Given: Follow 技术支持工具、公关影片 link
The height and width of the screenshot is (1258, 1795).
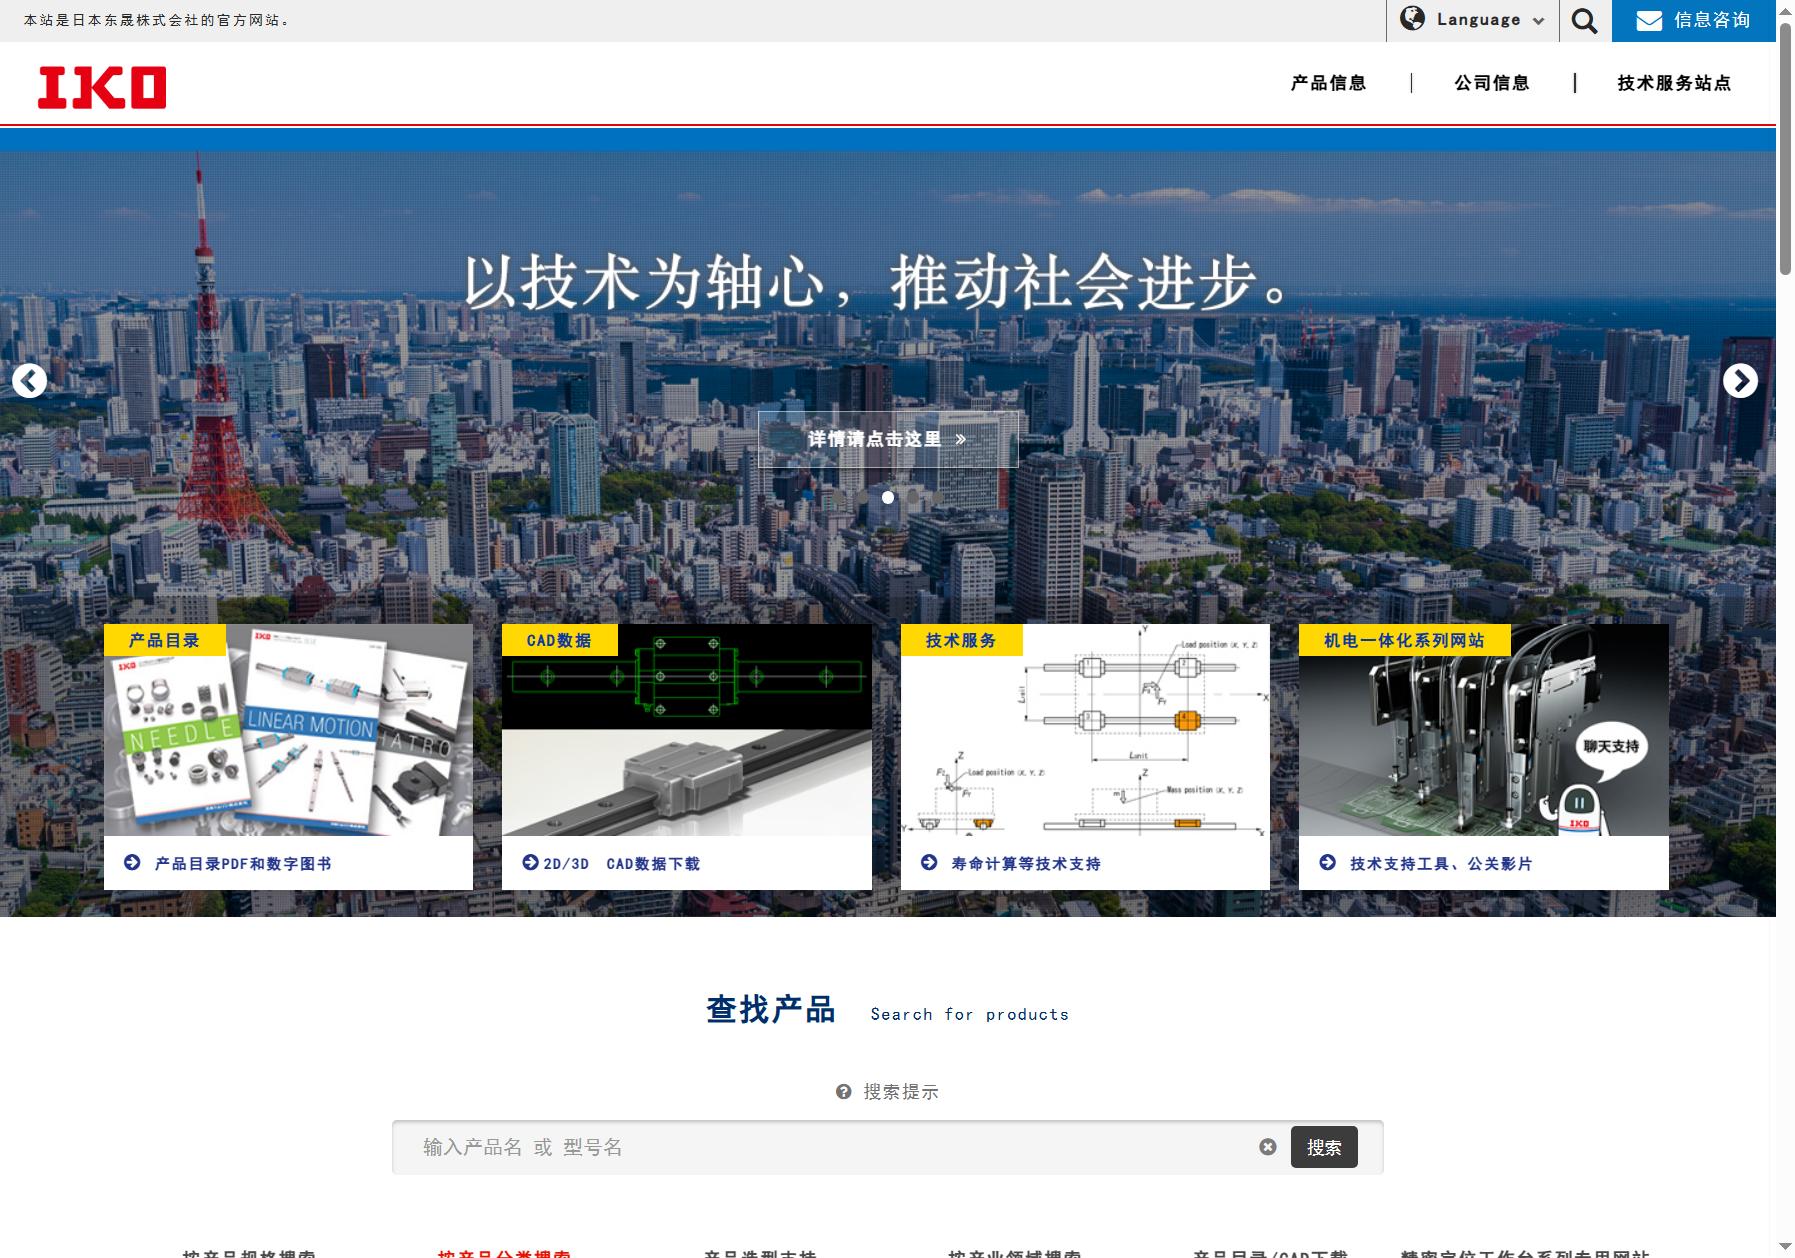Looking at the screenshot, I should [x=1441, y=864].
